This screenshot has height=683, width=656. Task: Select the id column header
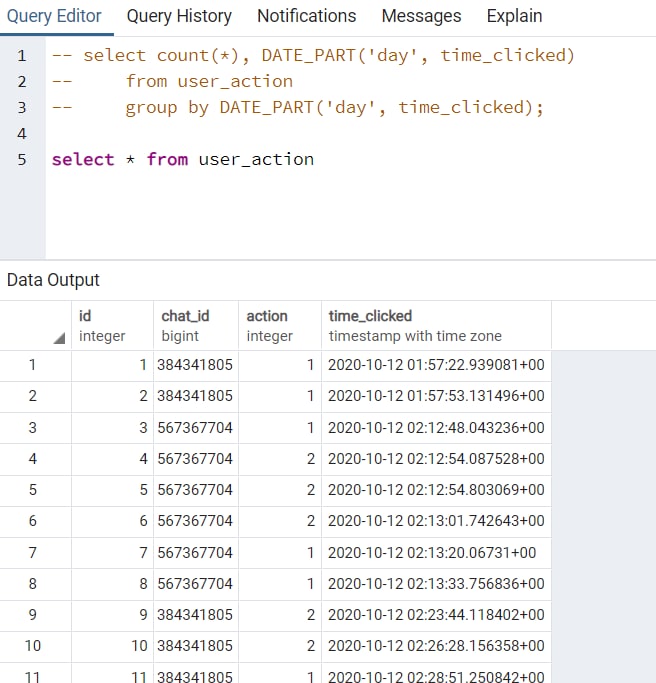tap(112, 325)
